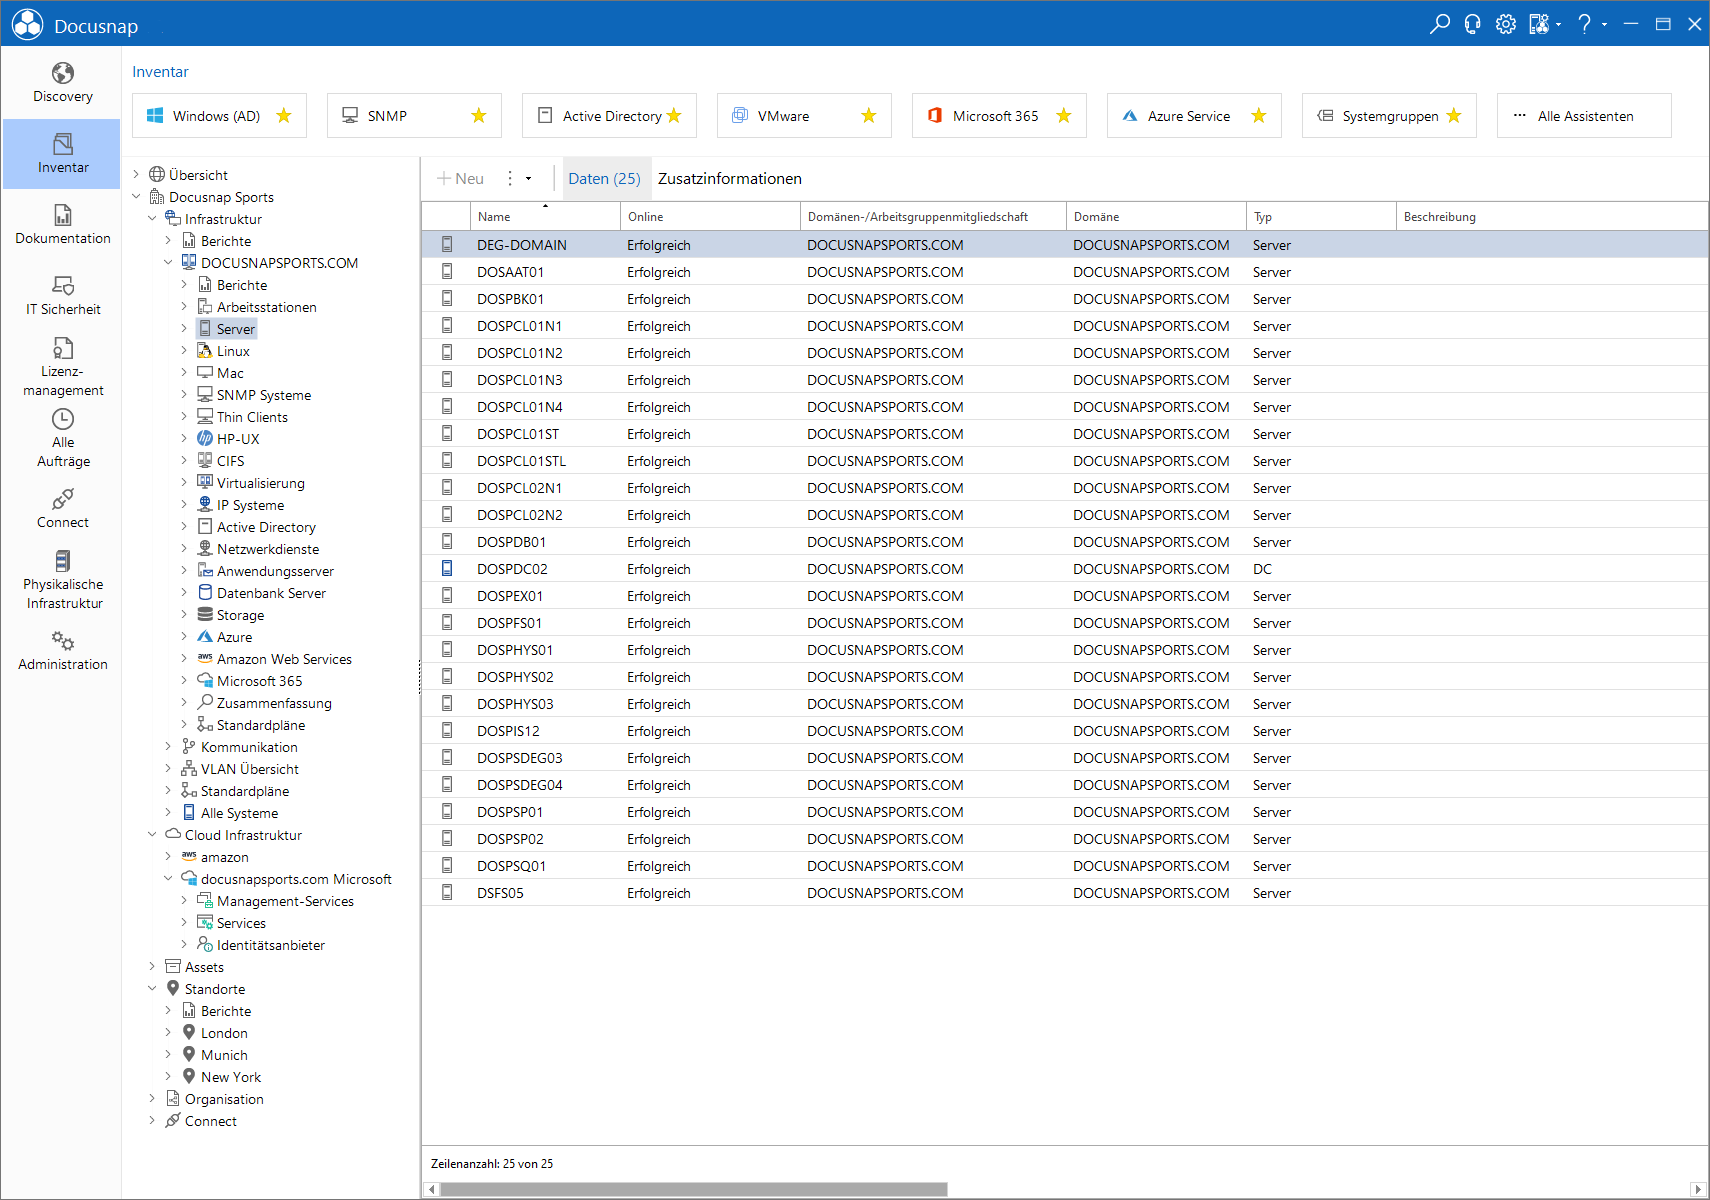1710x1200 pixels.
Task: Click the DOSPDC02 row system icon
Action: (x=447, y=568)
